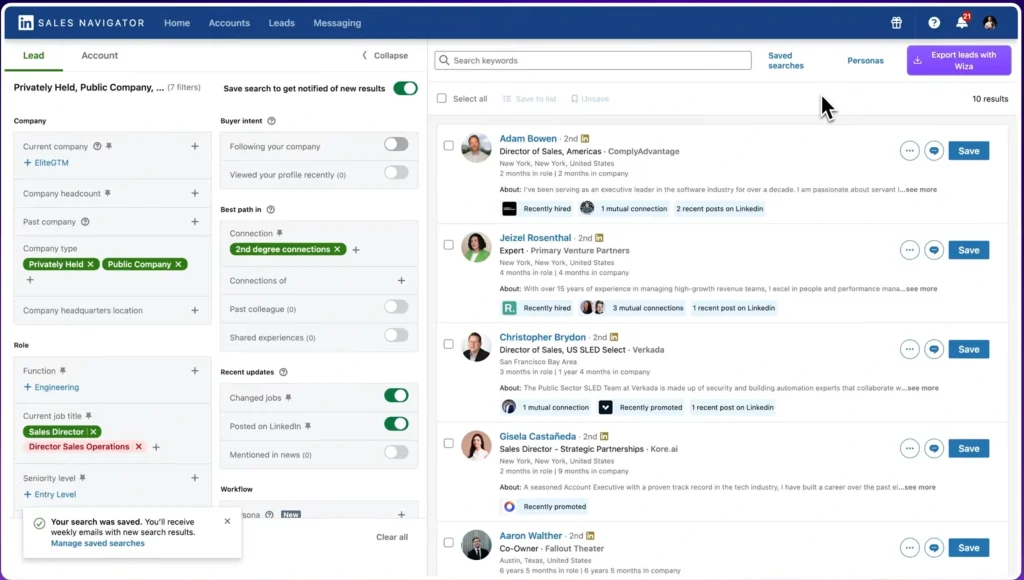Open Accounts in navigation
Image resolution: width=1024 pixels, height=580 pixels.
(x=229, y=23)
